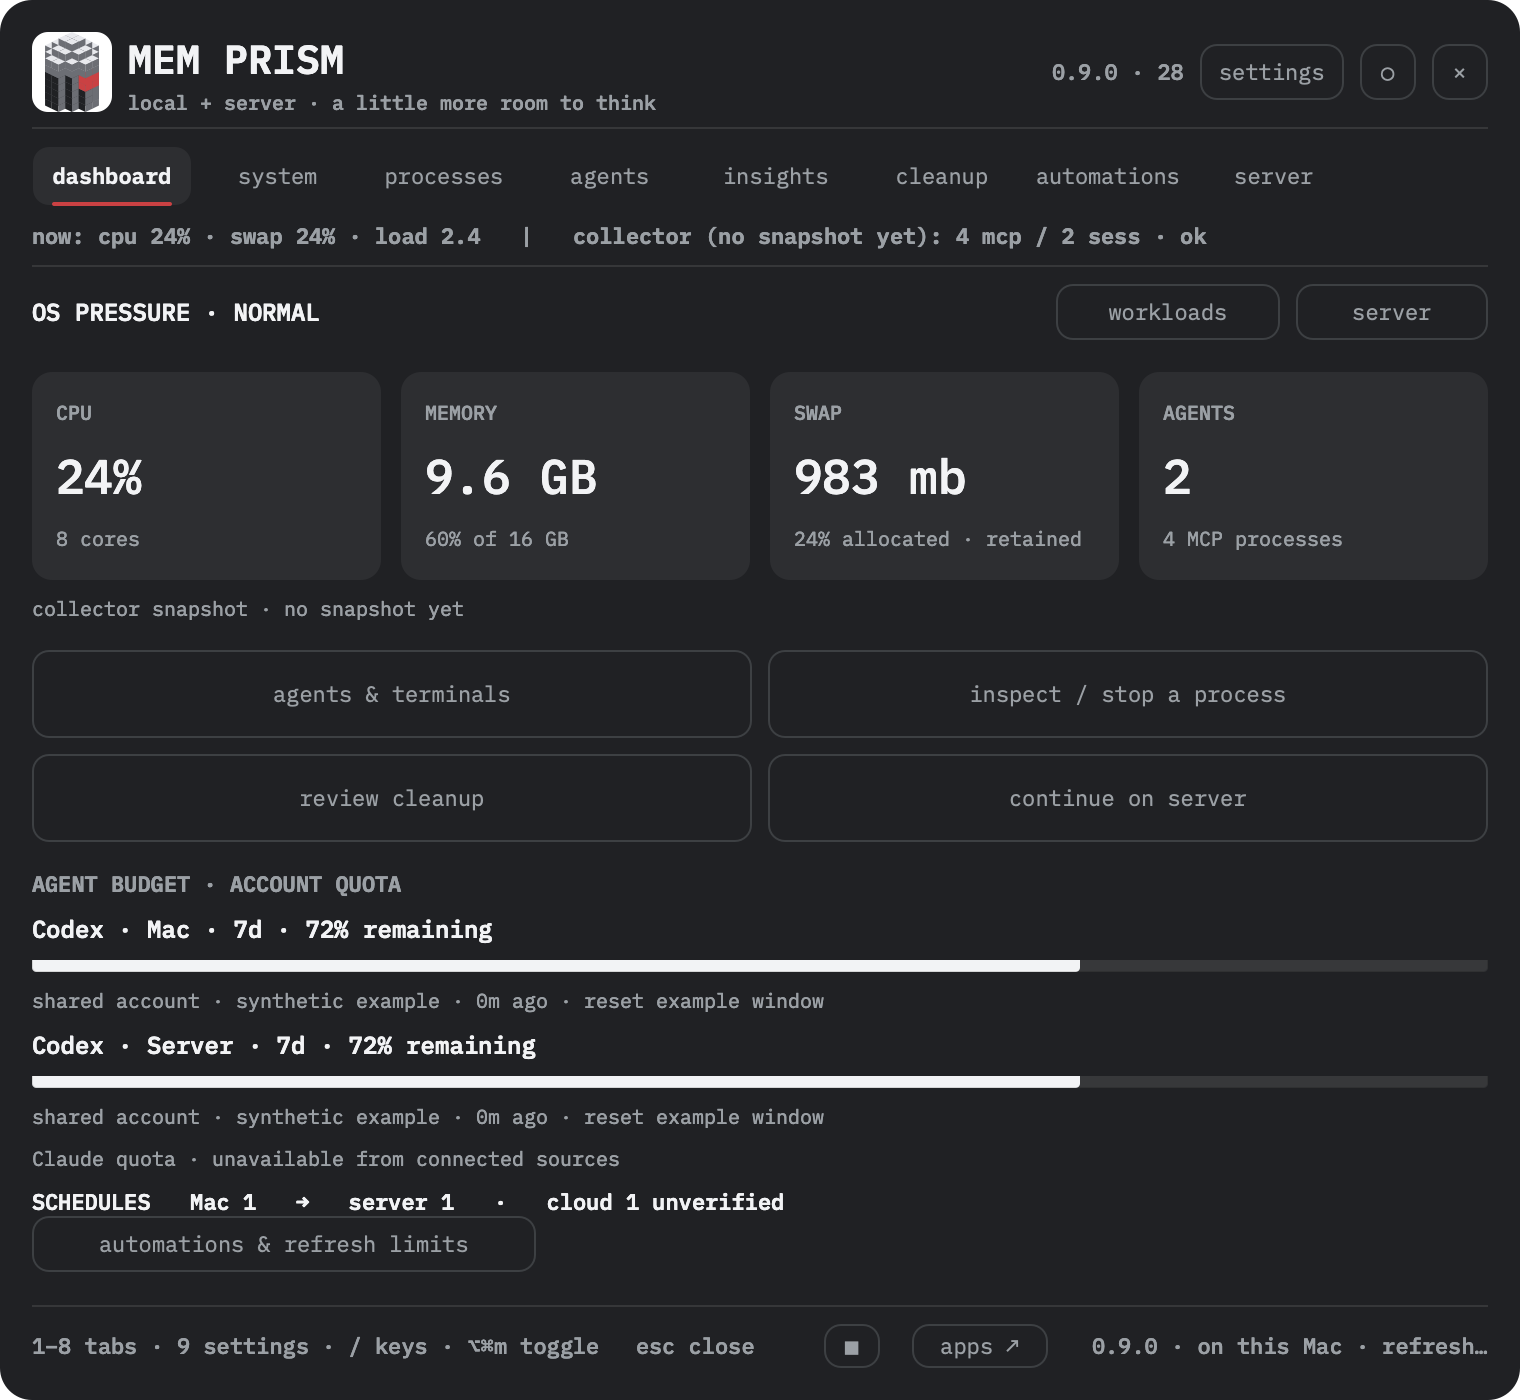Click the Agents 2 card
The height and width of the screenshot is (1400, 1520).
click(x=1313, y=476)
